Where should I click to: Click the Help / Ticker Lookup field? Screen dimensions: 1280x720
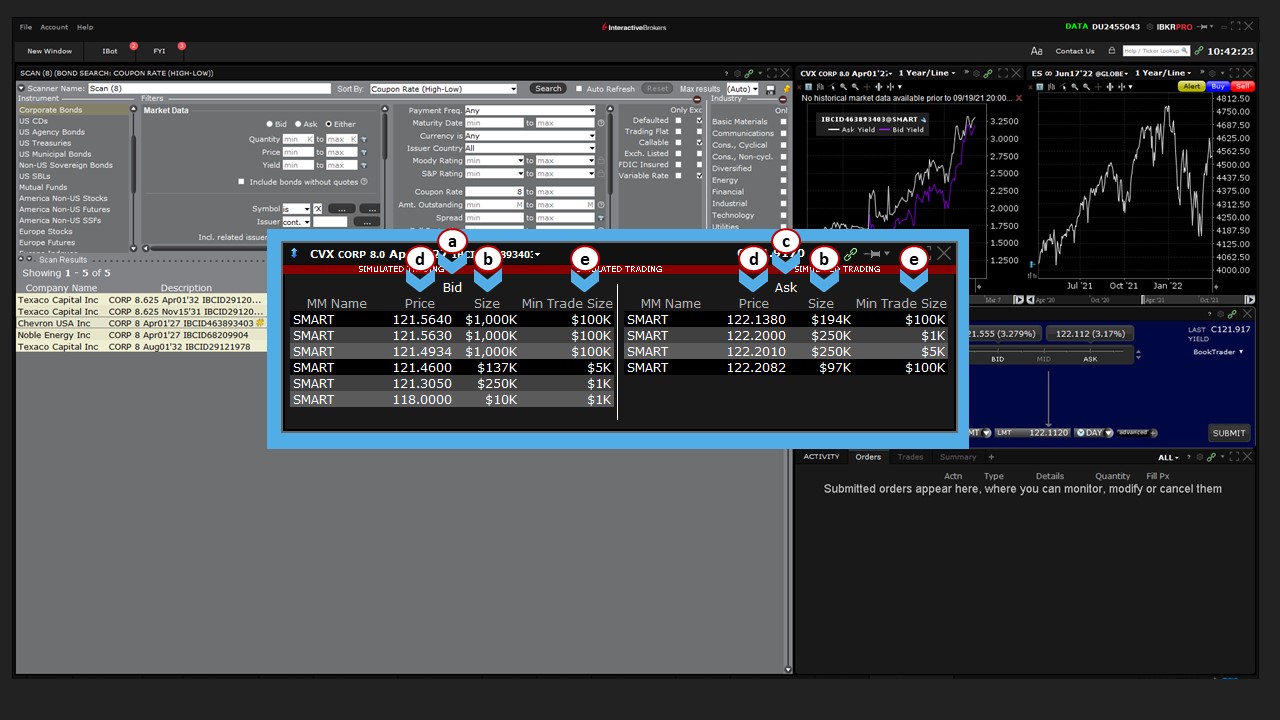(1156, 51)
